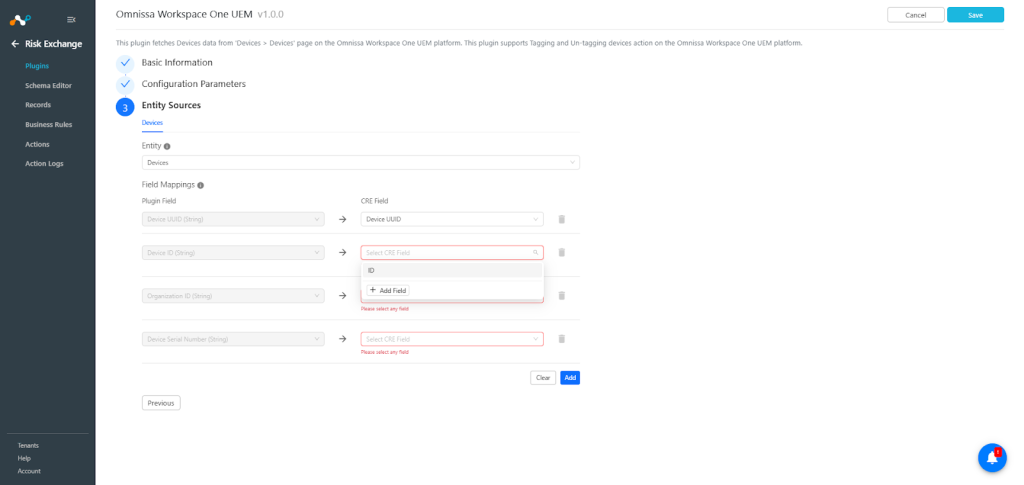Open the Tenants link
Viewport: 1024px width, 485px height.
point(28,445)
